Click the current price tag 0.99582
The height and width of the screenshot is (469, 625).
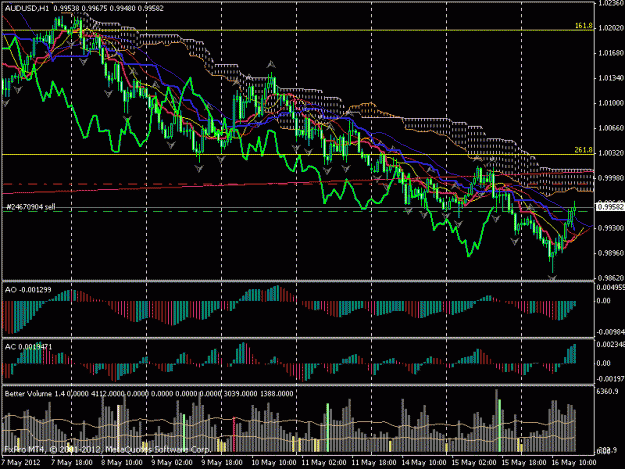click(610, 207)
